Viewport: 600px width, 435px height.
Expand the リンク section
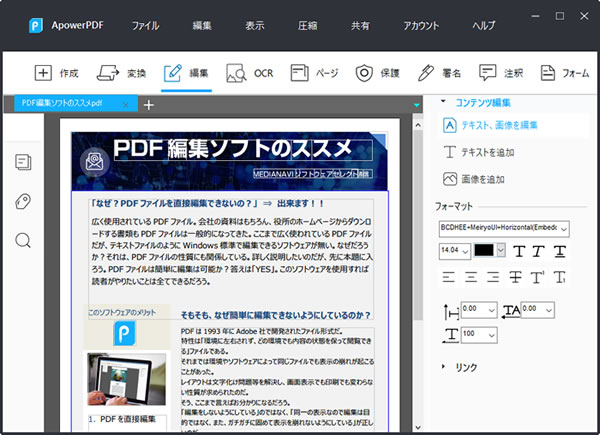point(443,367)
